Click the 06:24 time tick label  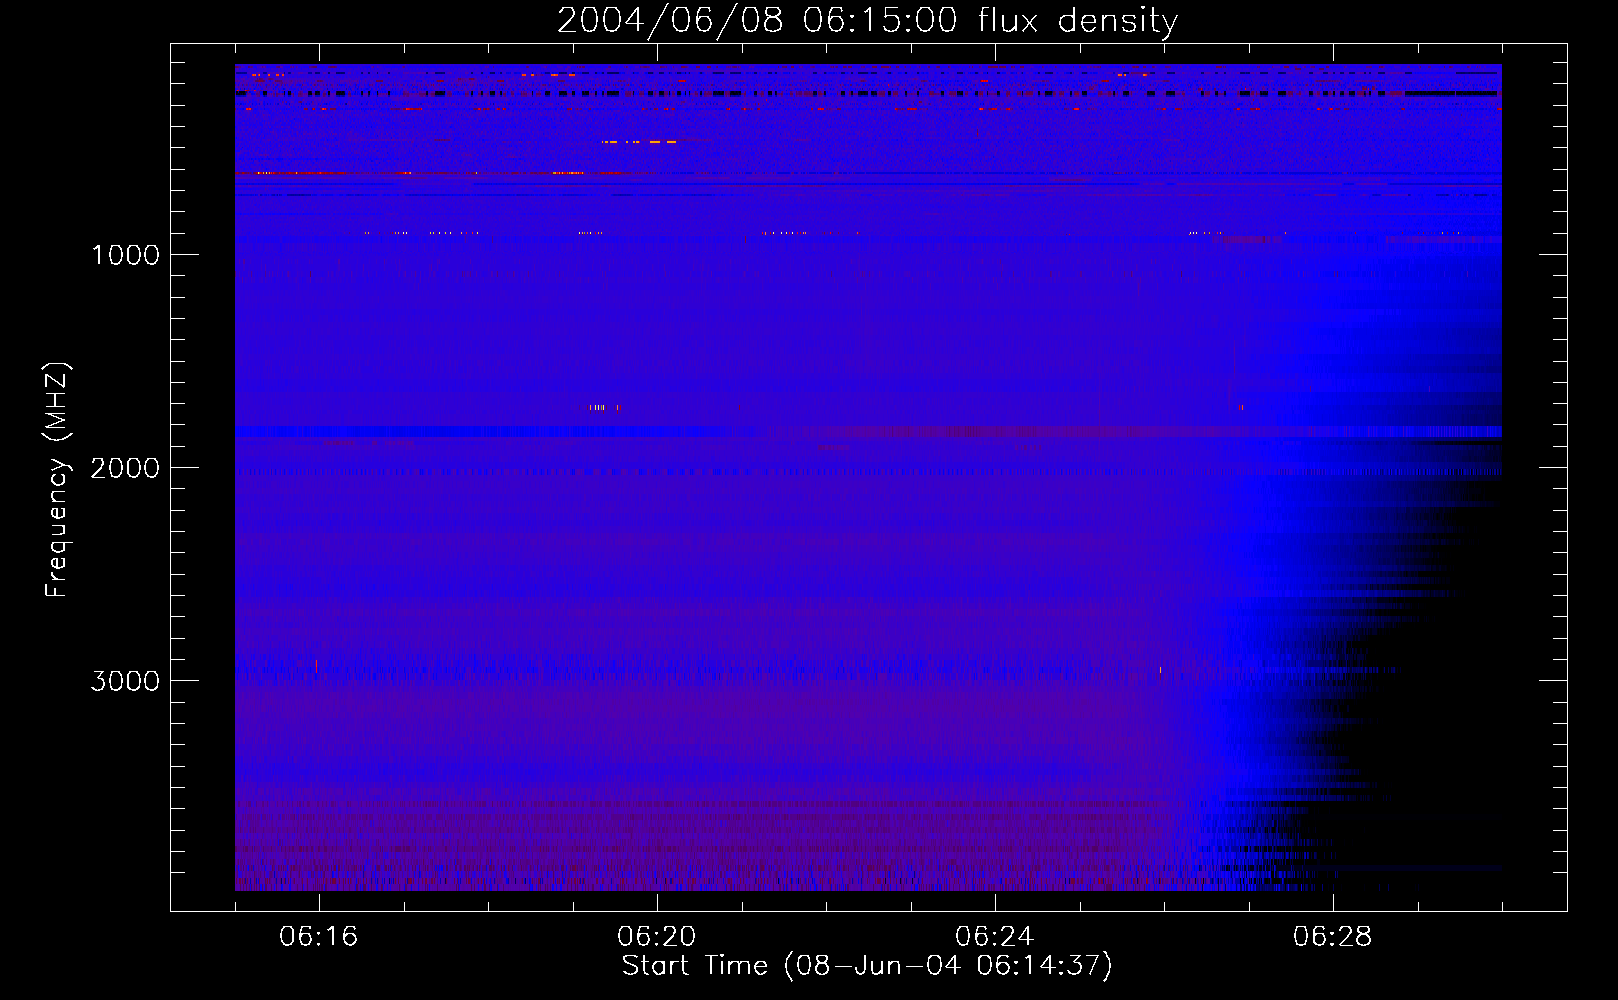coord(995,937)
